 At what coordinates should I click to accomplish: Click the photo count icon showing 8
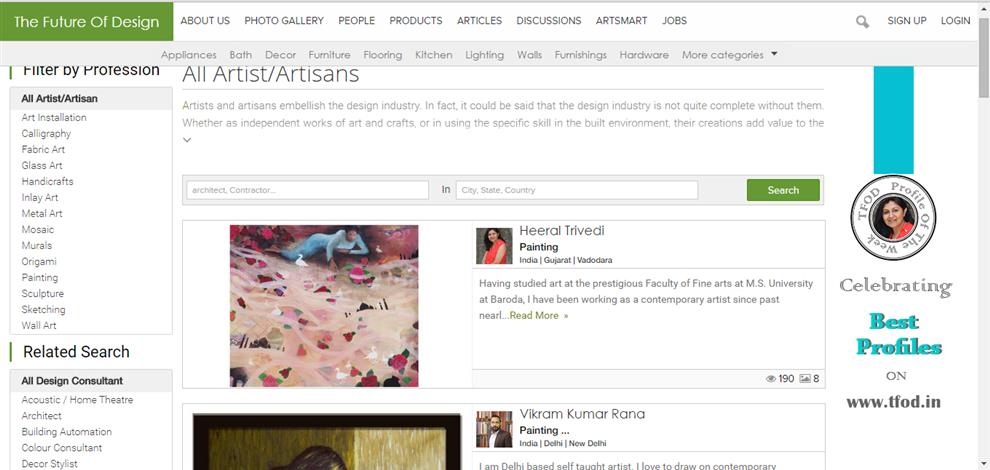[805, 379]
